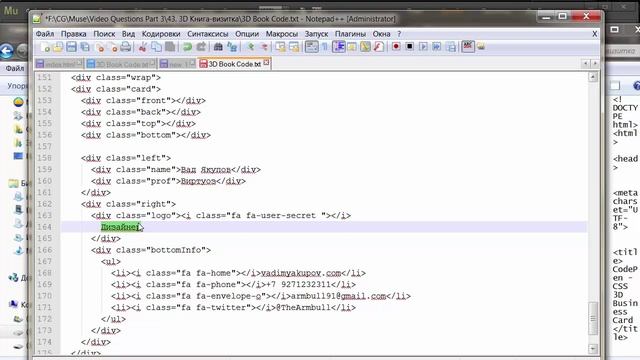Paste clipboard using the Paste toolbar icon
This screenshot has height=360, width=640.
[170, 47]
